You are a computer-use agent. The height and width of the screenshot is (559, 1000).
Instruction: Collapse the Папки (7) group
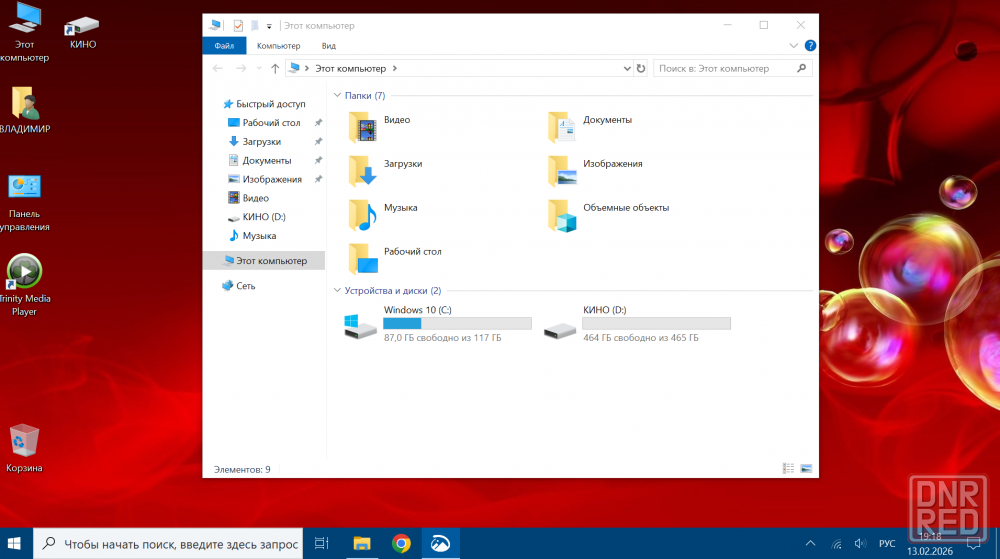[x=336, y=96]
